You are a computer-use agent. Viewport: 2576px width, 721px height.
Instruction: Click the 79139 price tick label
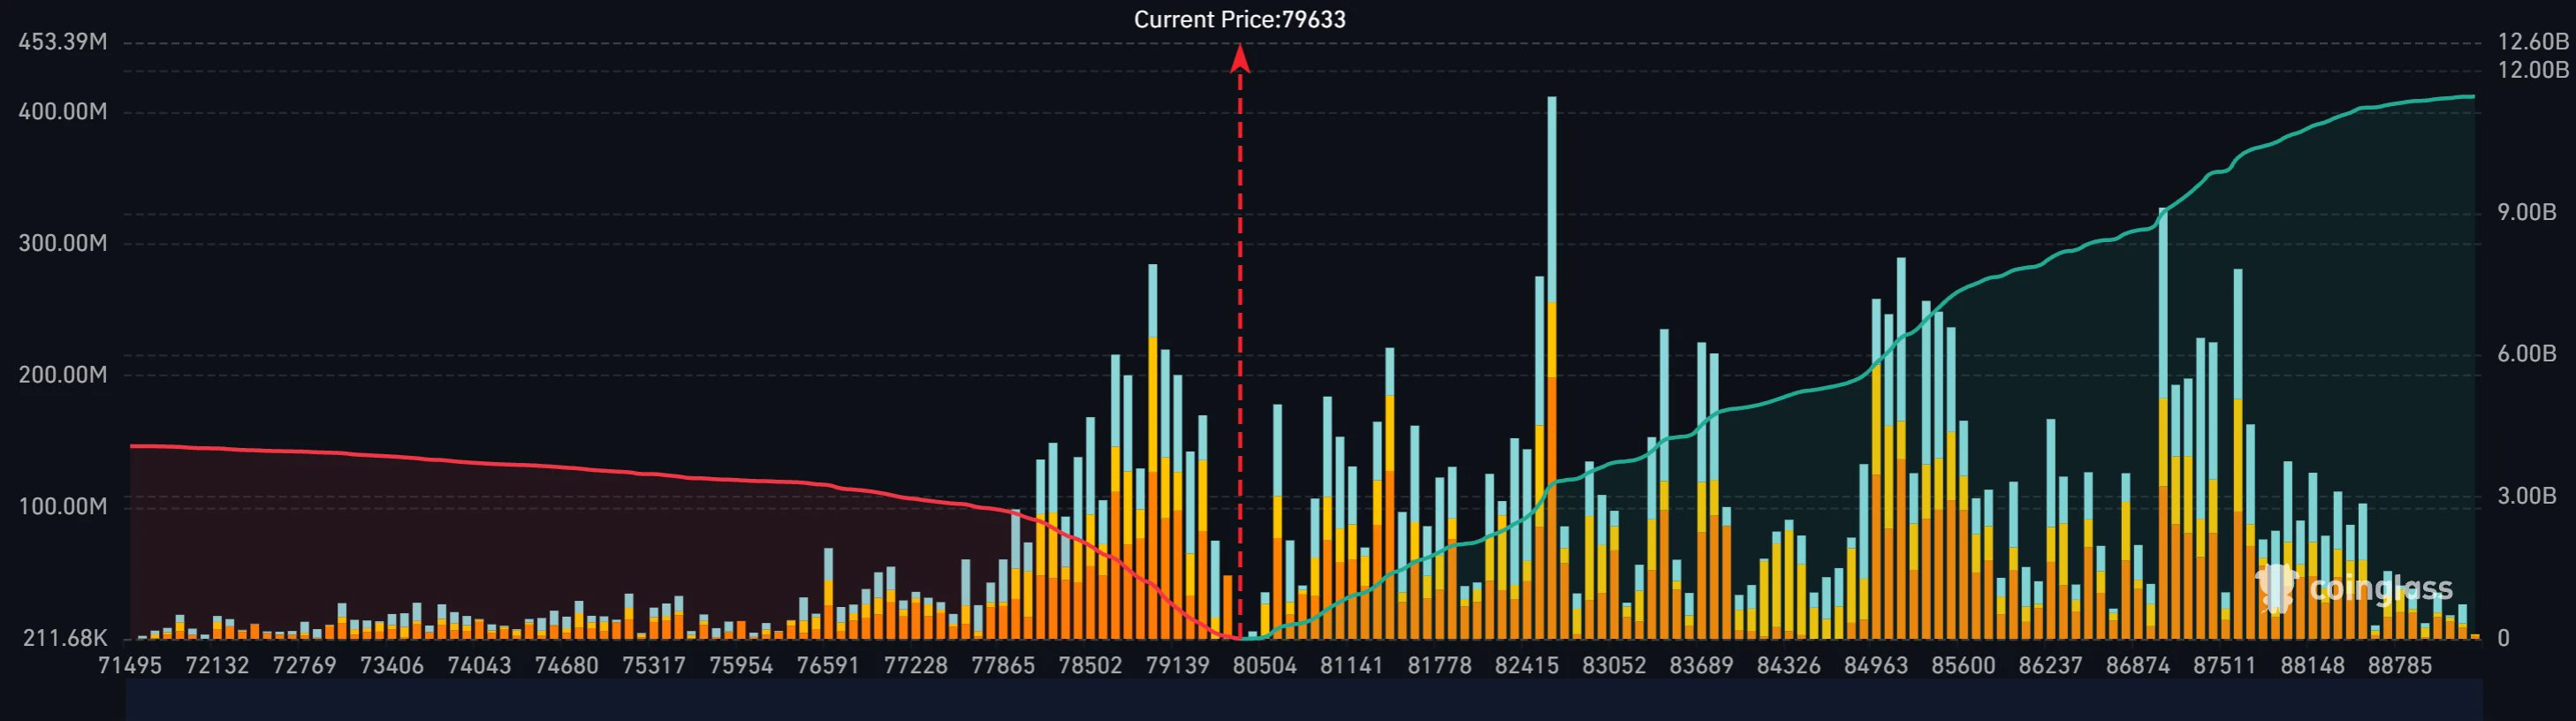tap(1178, 666)
